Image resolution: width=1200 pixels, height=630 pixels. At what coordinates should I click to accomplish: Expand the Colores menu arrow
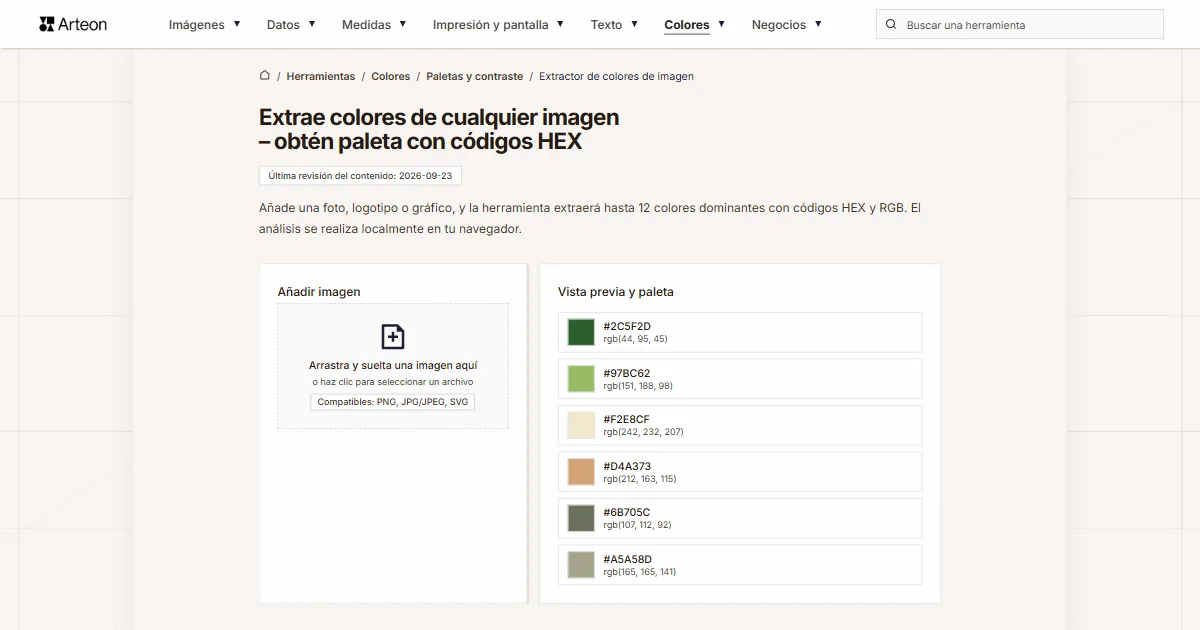pos(722,23)
